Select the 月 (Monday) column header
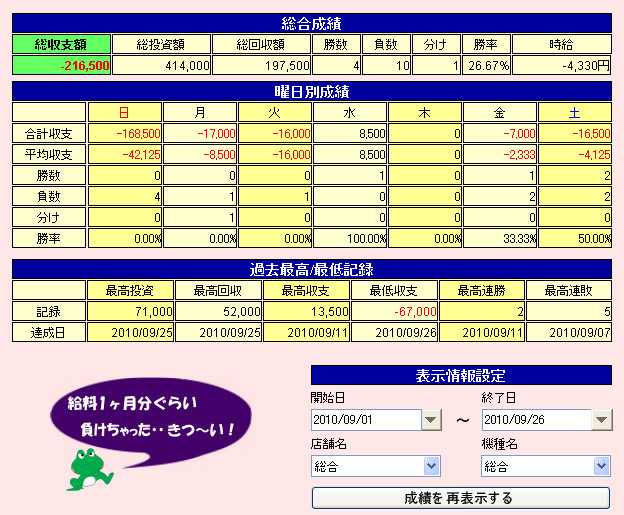The width and height of the screenshot is (624, 515). point(200,112)
